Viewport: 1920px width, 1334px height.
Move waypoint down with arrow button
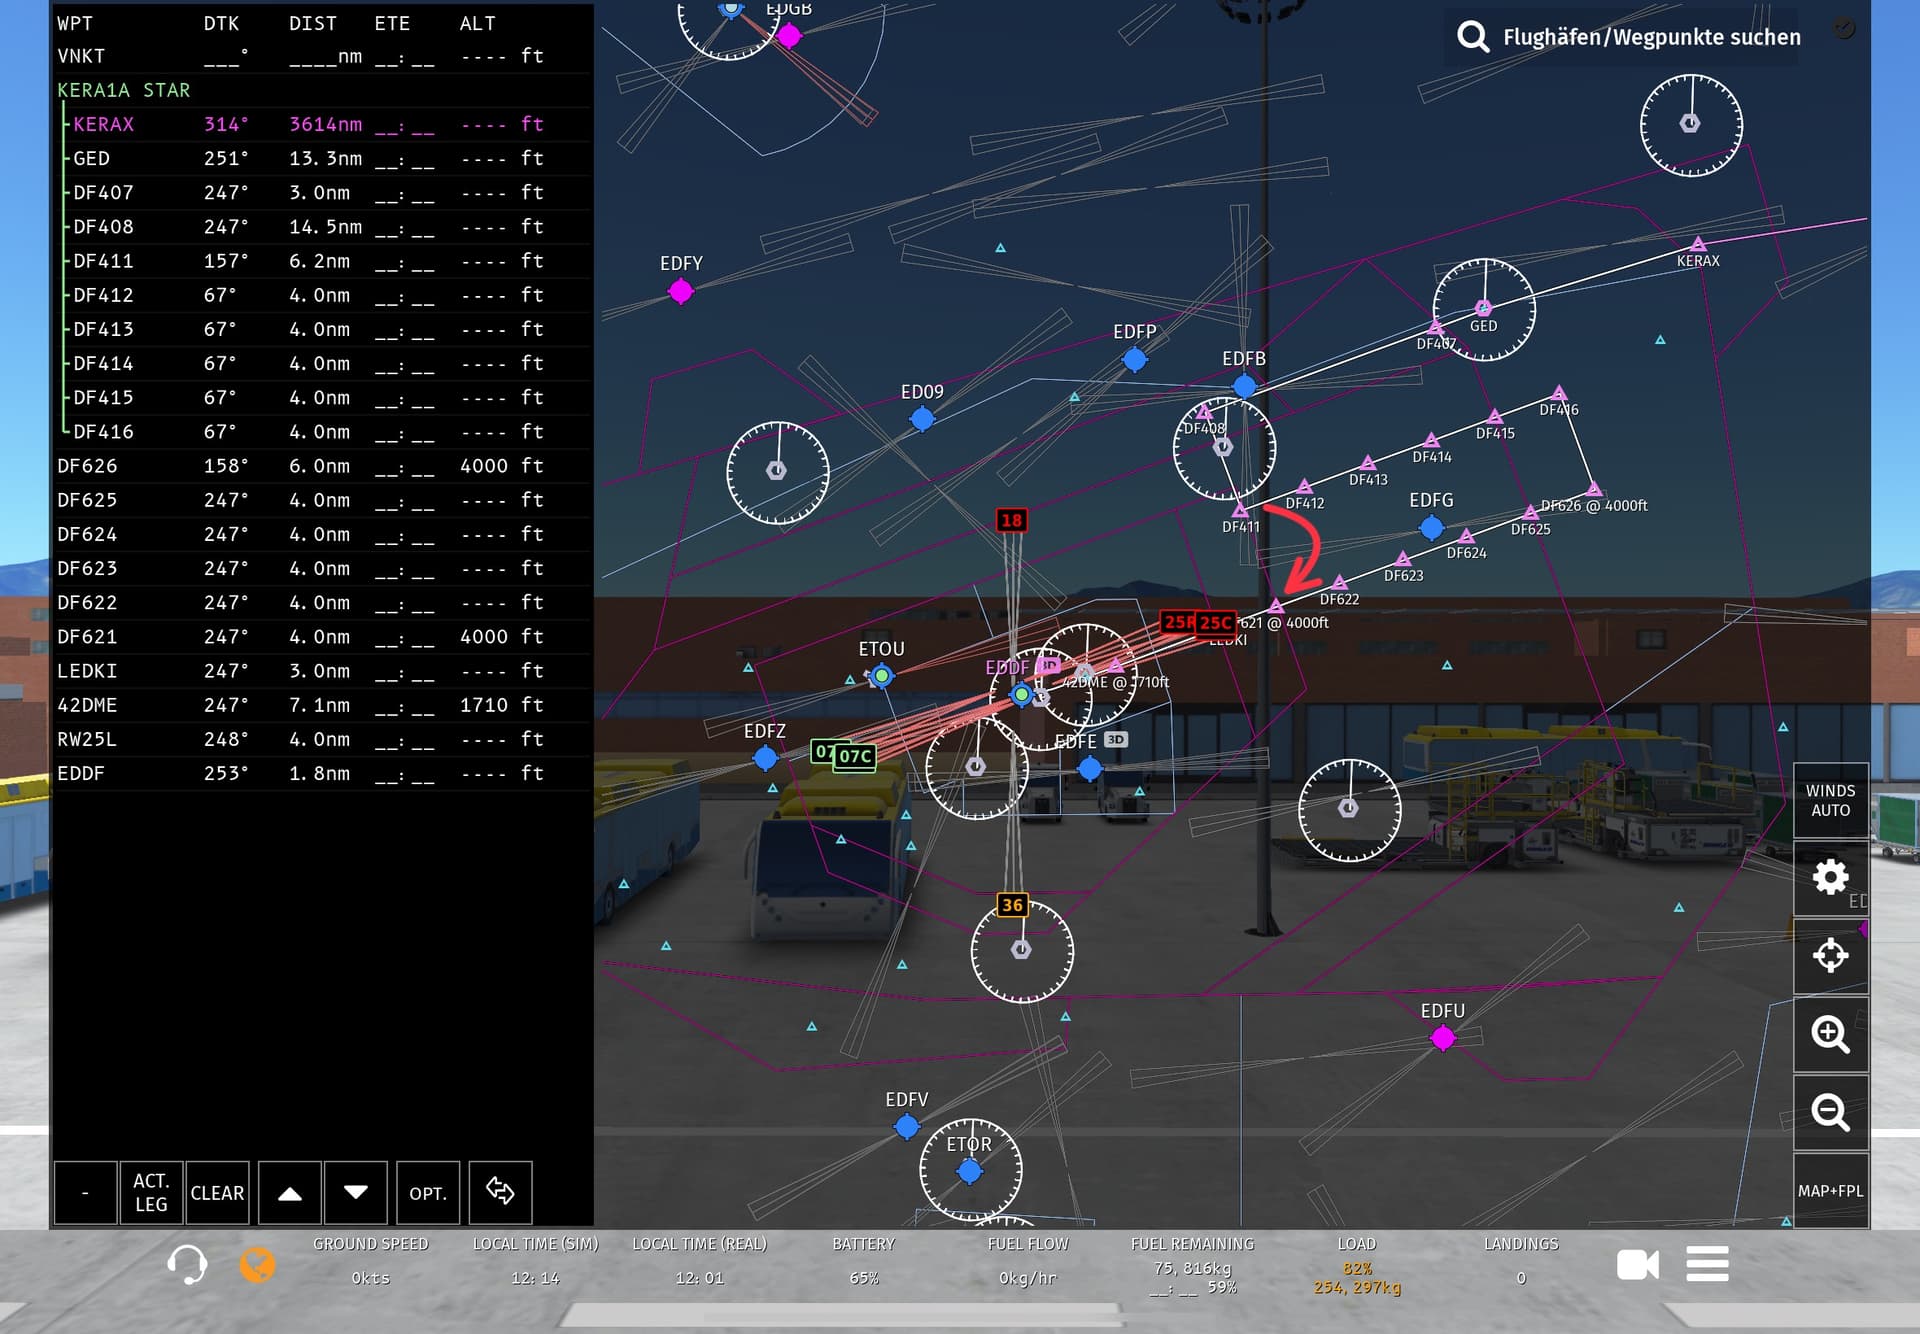[355, 1193]
